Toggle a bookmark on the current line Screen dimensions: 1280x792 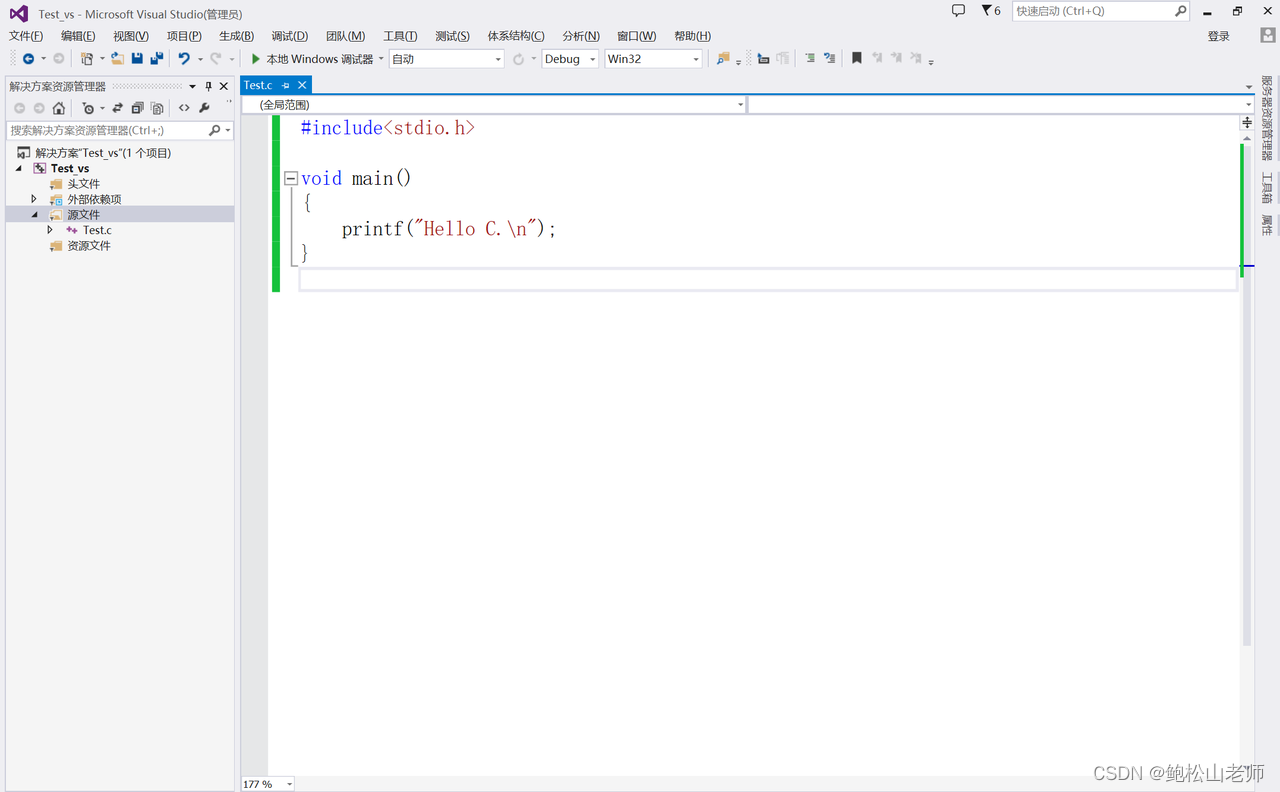pyautogui.click(x=856, y=58)
